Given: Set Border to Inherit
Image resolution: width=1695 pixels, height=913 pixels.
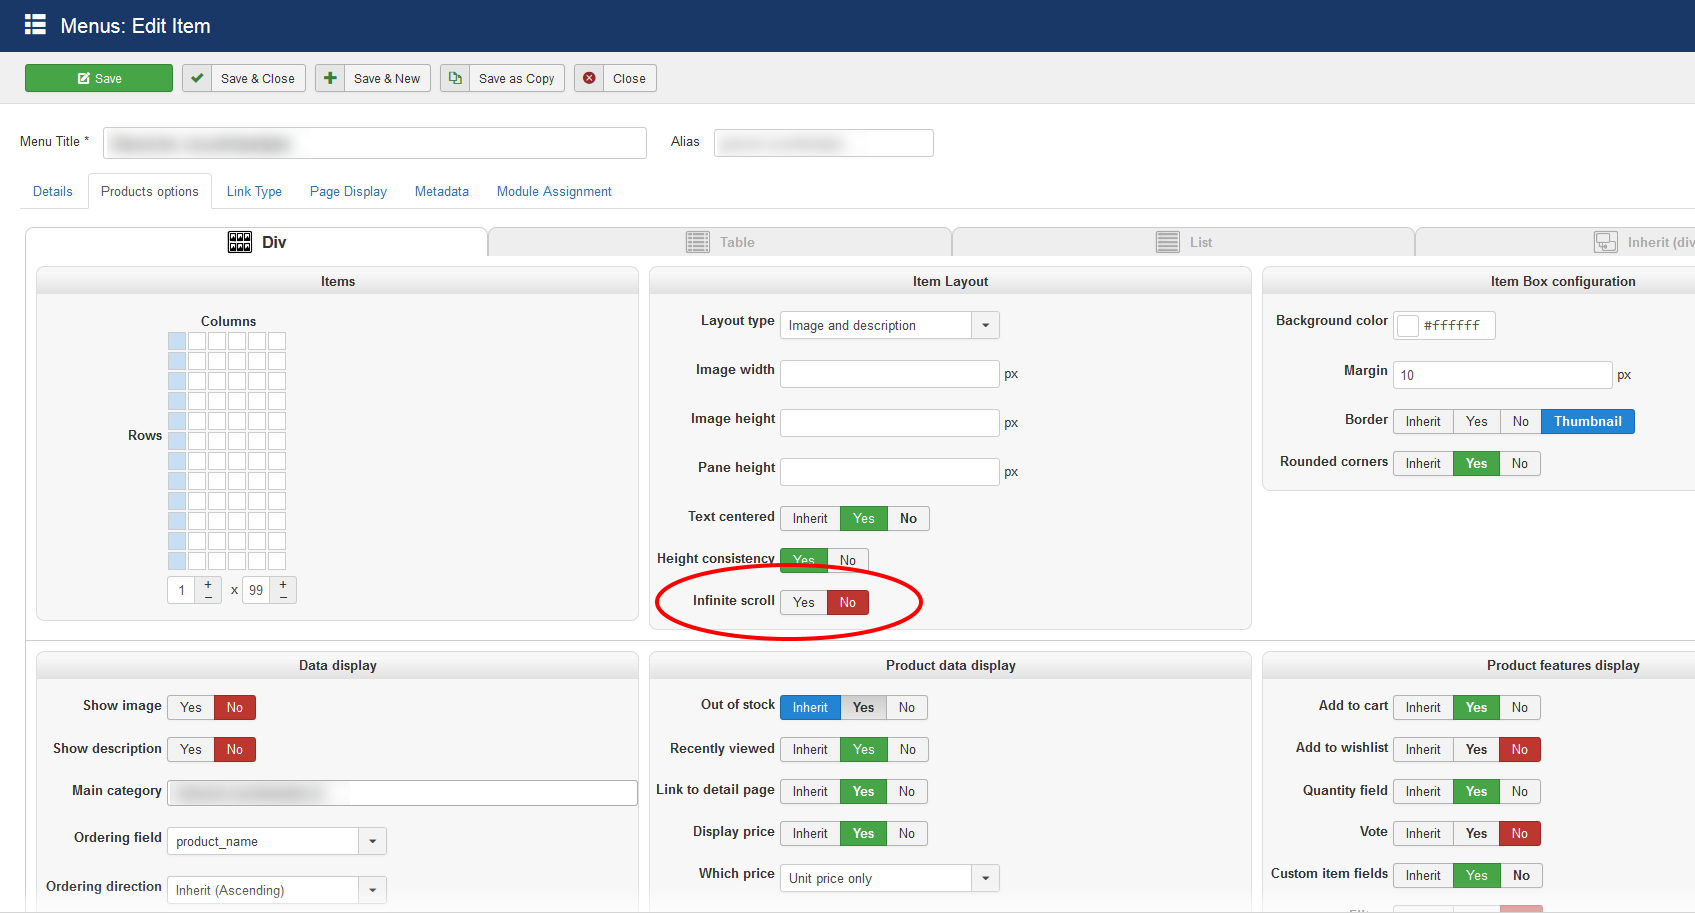Looking at the screenshot, I should 1423,421.
